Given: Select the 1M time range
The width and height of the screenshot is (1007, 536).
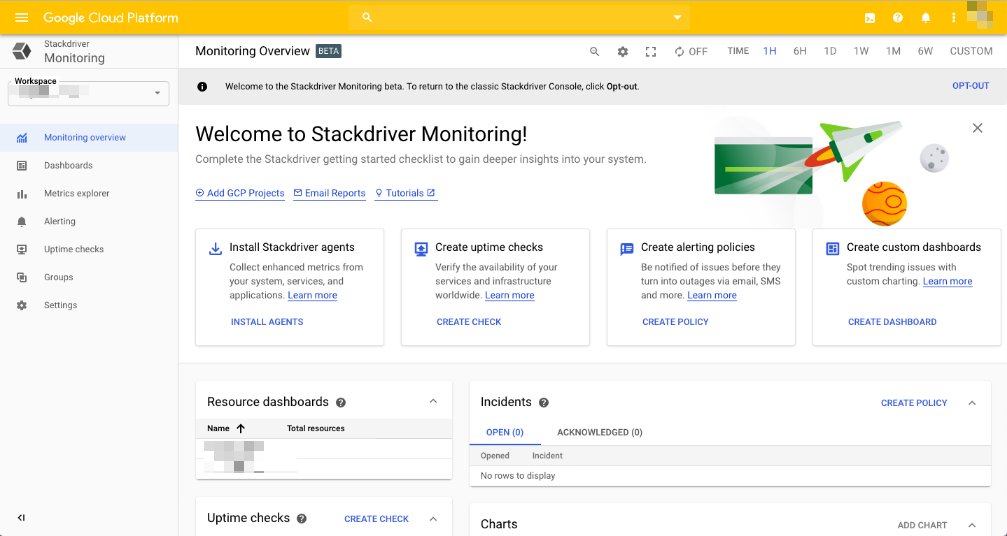Looking at the screenshot, I should click(893, 51).
